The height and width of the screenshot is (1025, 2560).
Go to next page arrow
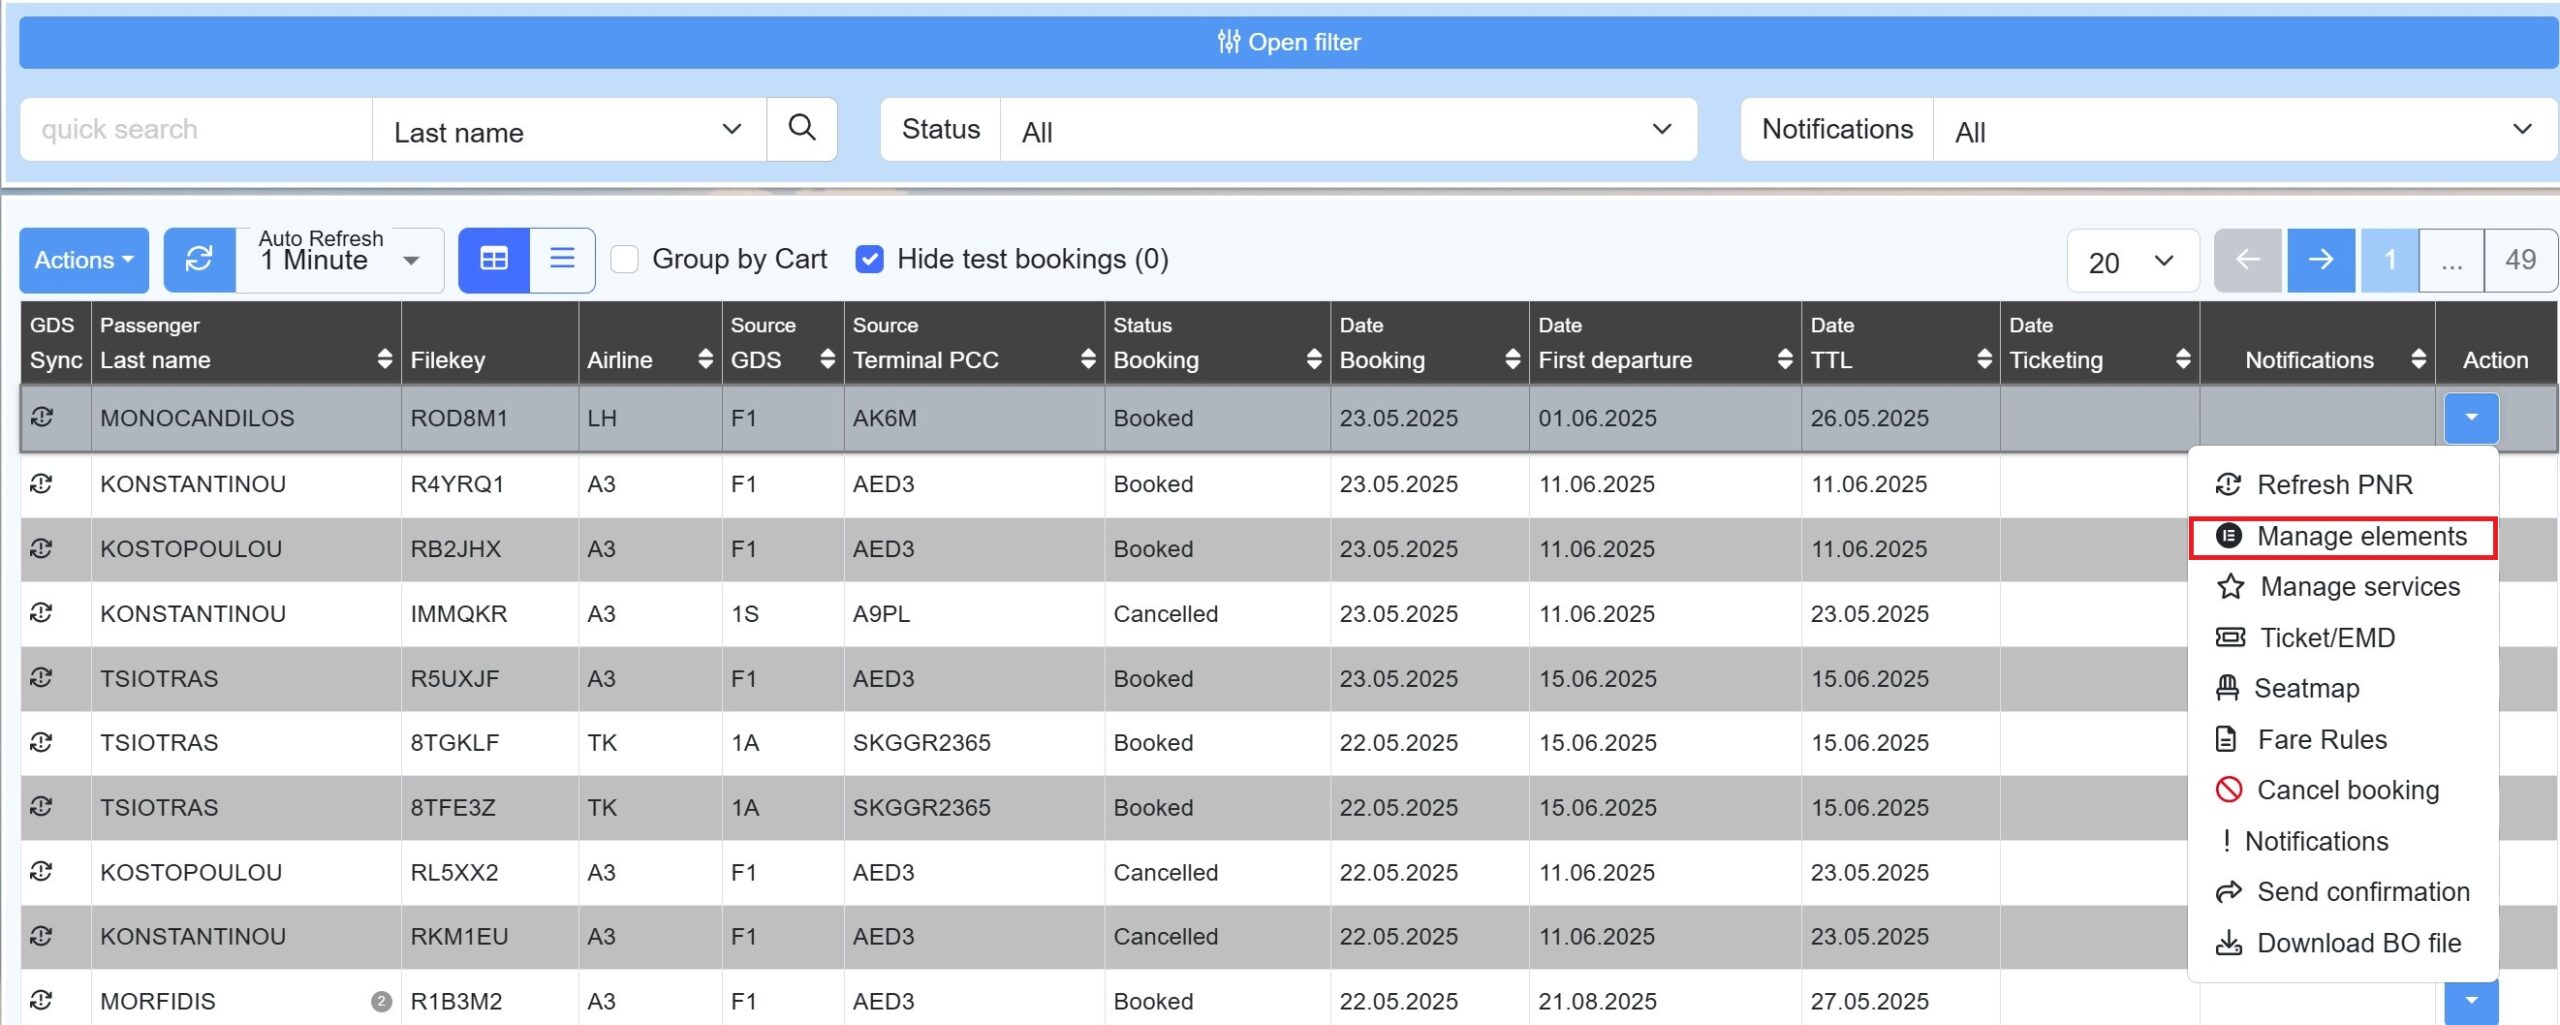point(2321,260)
